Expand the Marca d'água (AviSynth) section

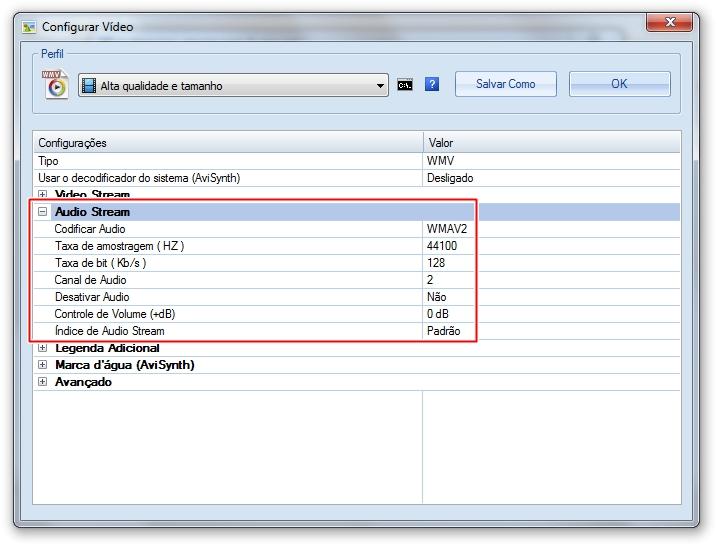(x=43, y=365)
